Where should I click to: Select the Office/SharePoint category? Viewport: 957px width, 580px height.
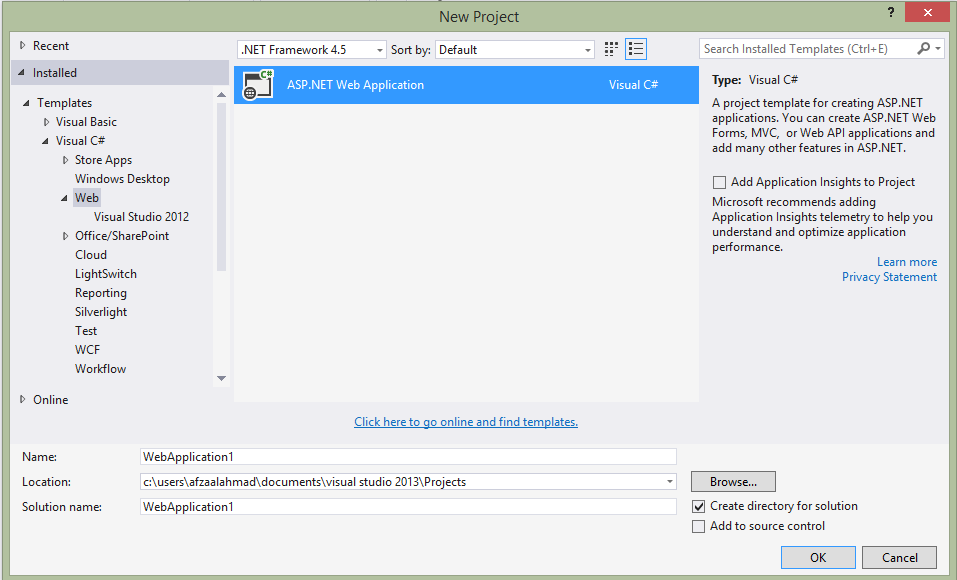pyautogui.click(x=122, y=236)
